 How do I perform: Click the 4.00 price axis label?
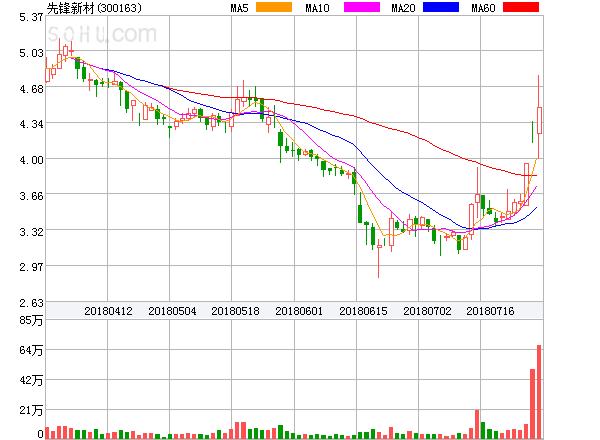31,160
